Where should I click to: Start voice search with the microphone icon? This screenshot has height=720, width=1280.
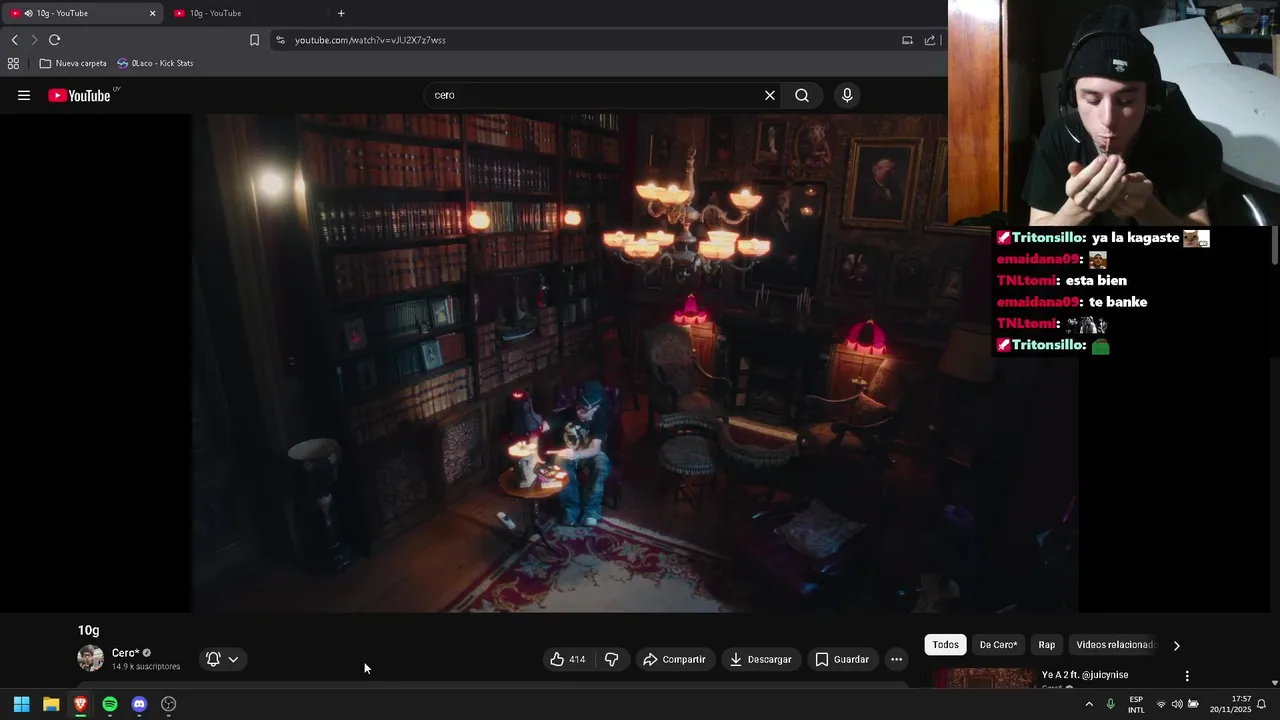pos(847,95)
